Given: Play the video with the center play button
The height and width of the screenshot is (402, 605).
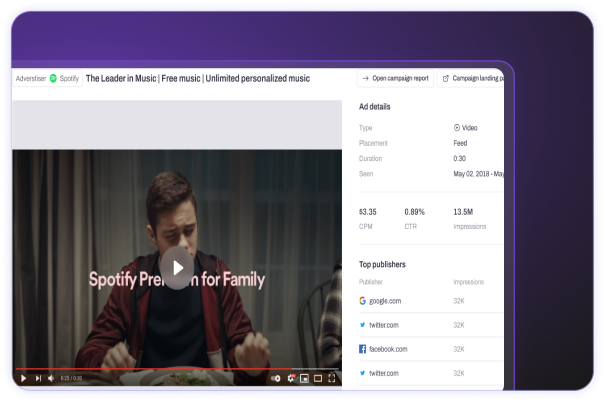Looking at the screenshot, I should point(177,268).
